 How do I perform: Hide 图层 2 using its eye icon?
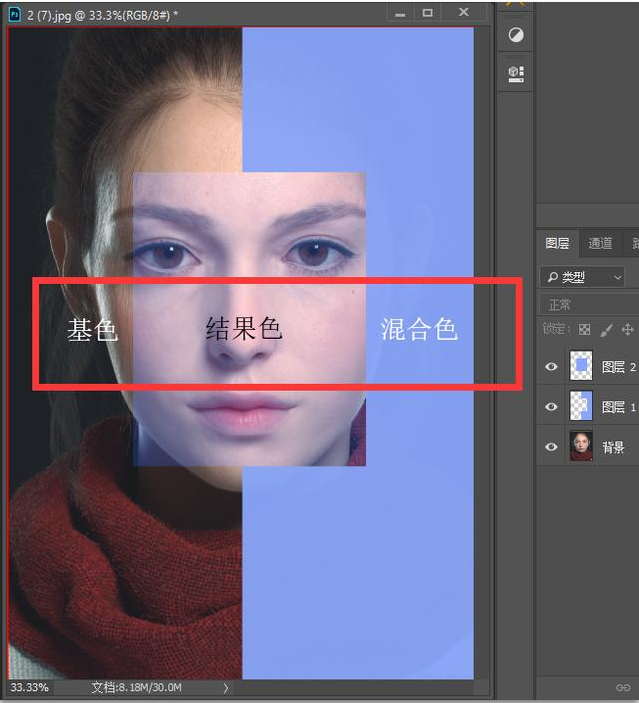tap(551, 367)
